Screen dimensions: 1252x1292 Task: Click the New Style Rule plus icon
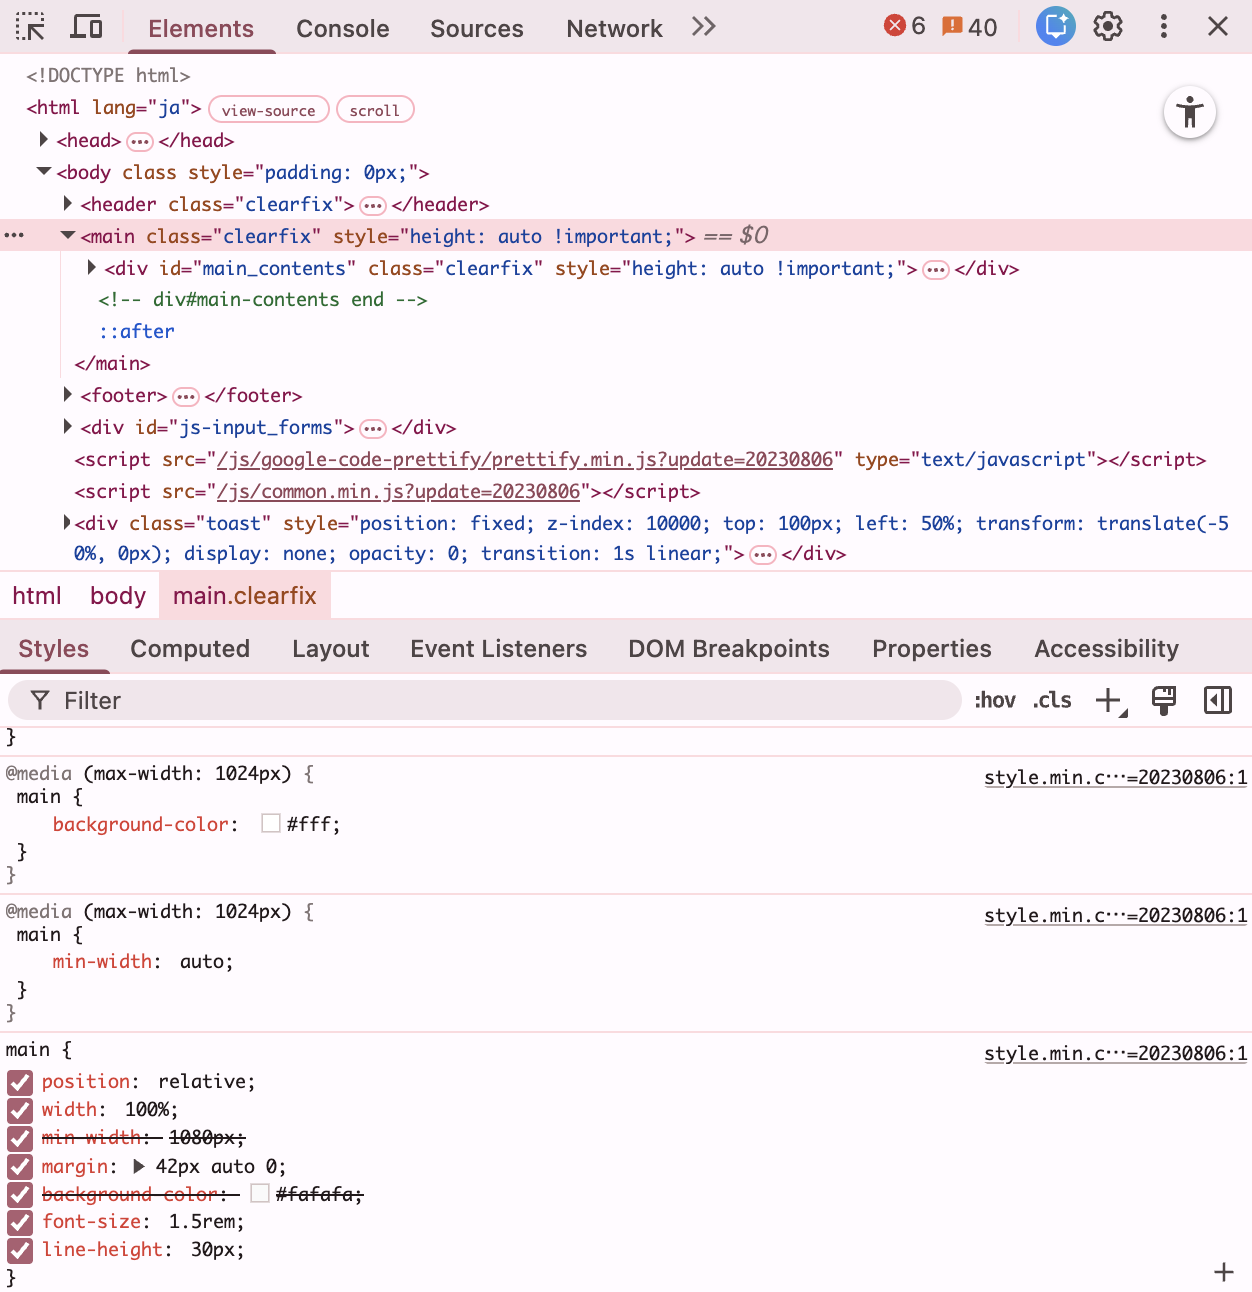pyautogui.click(x=1110, y=701)
